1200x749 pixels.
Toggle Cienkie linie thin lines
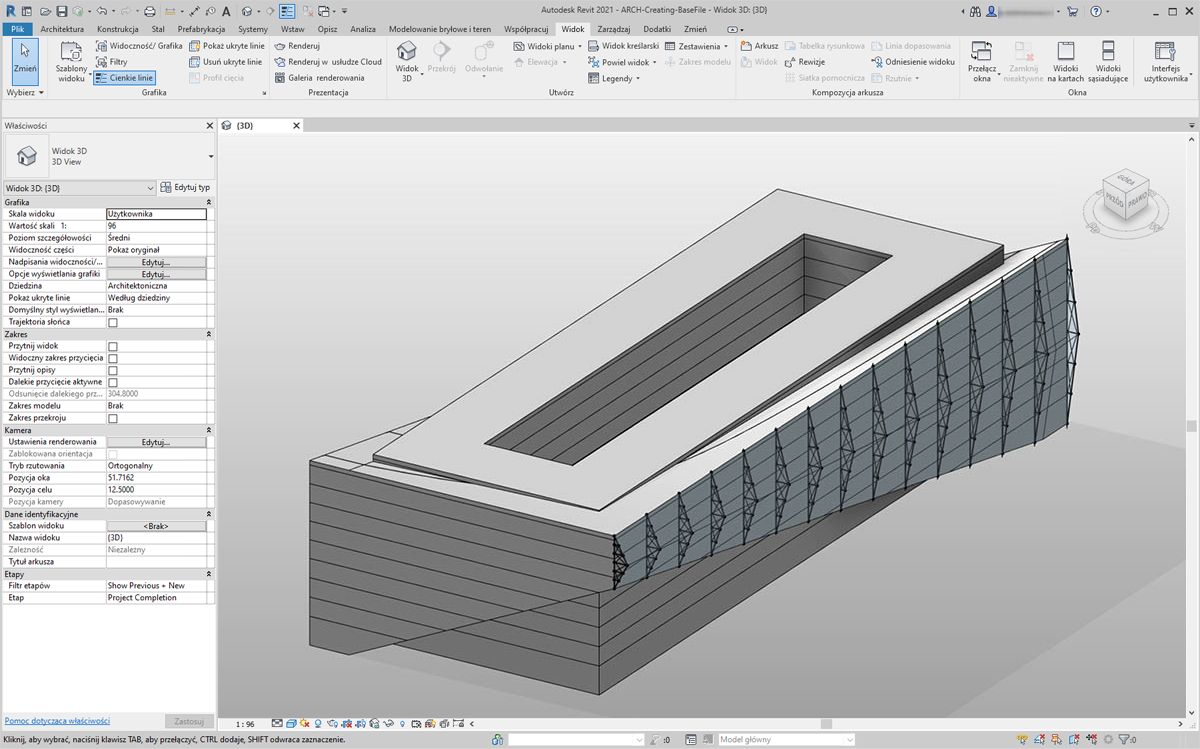124,77
